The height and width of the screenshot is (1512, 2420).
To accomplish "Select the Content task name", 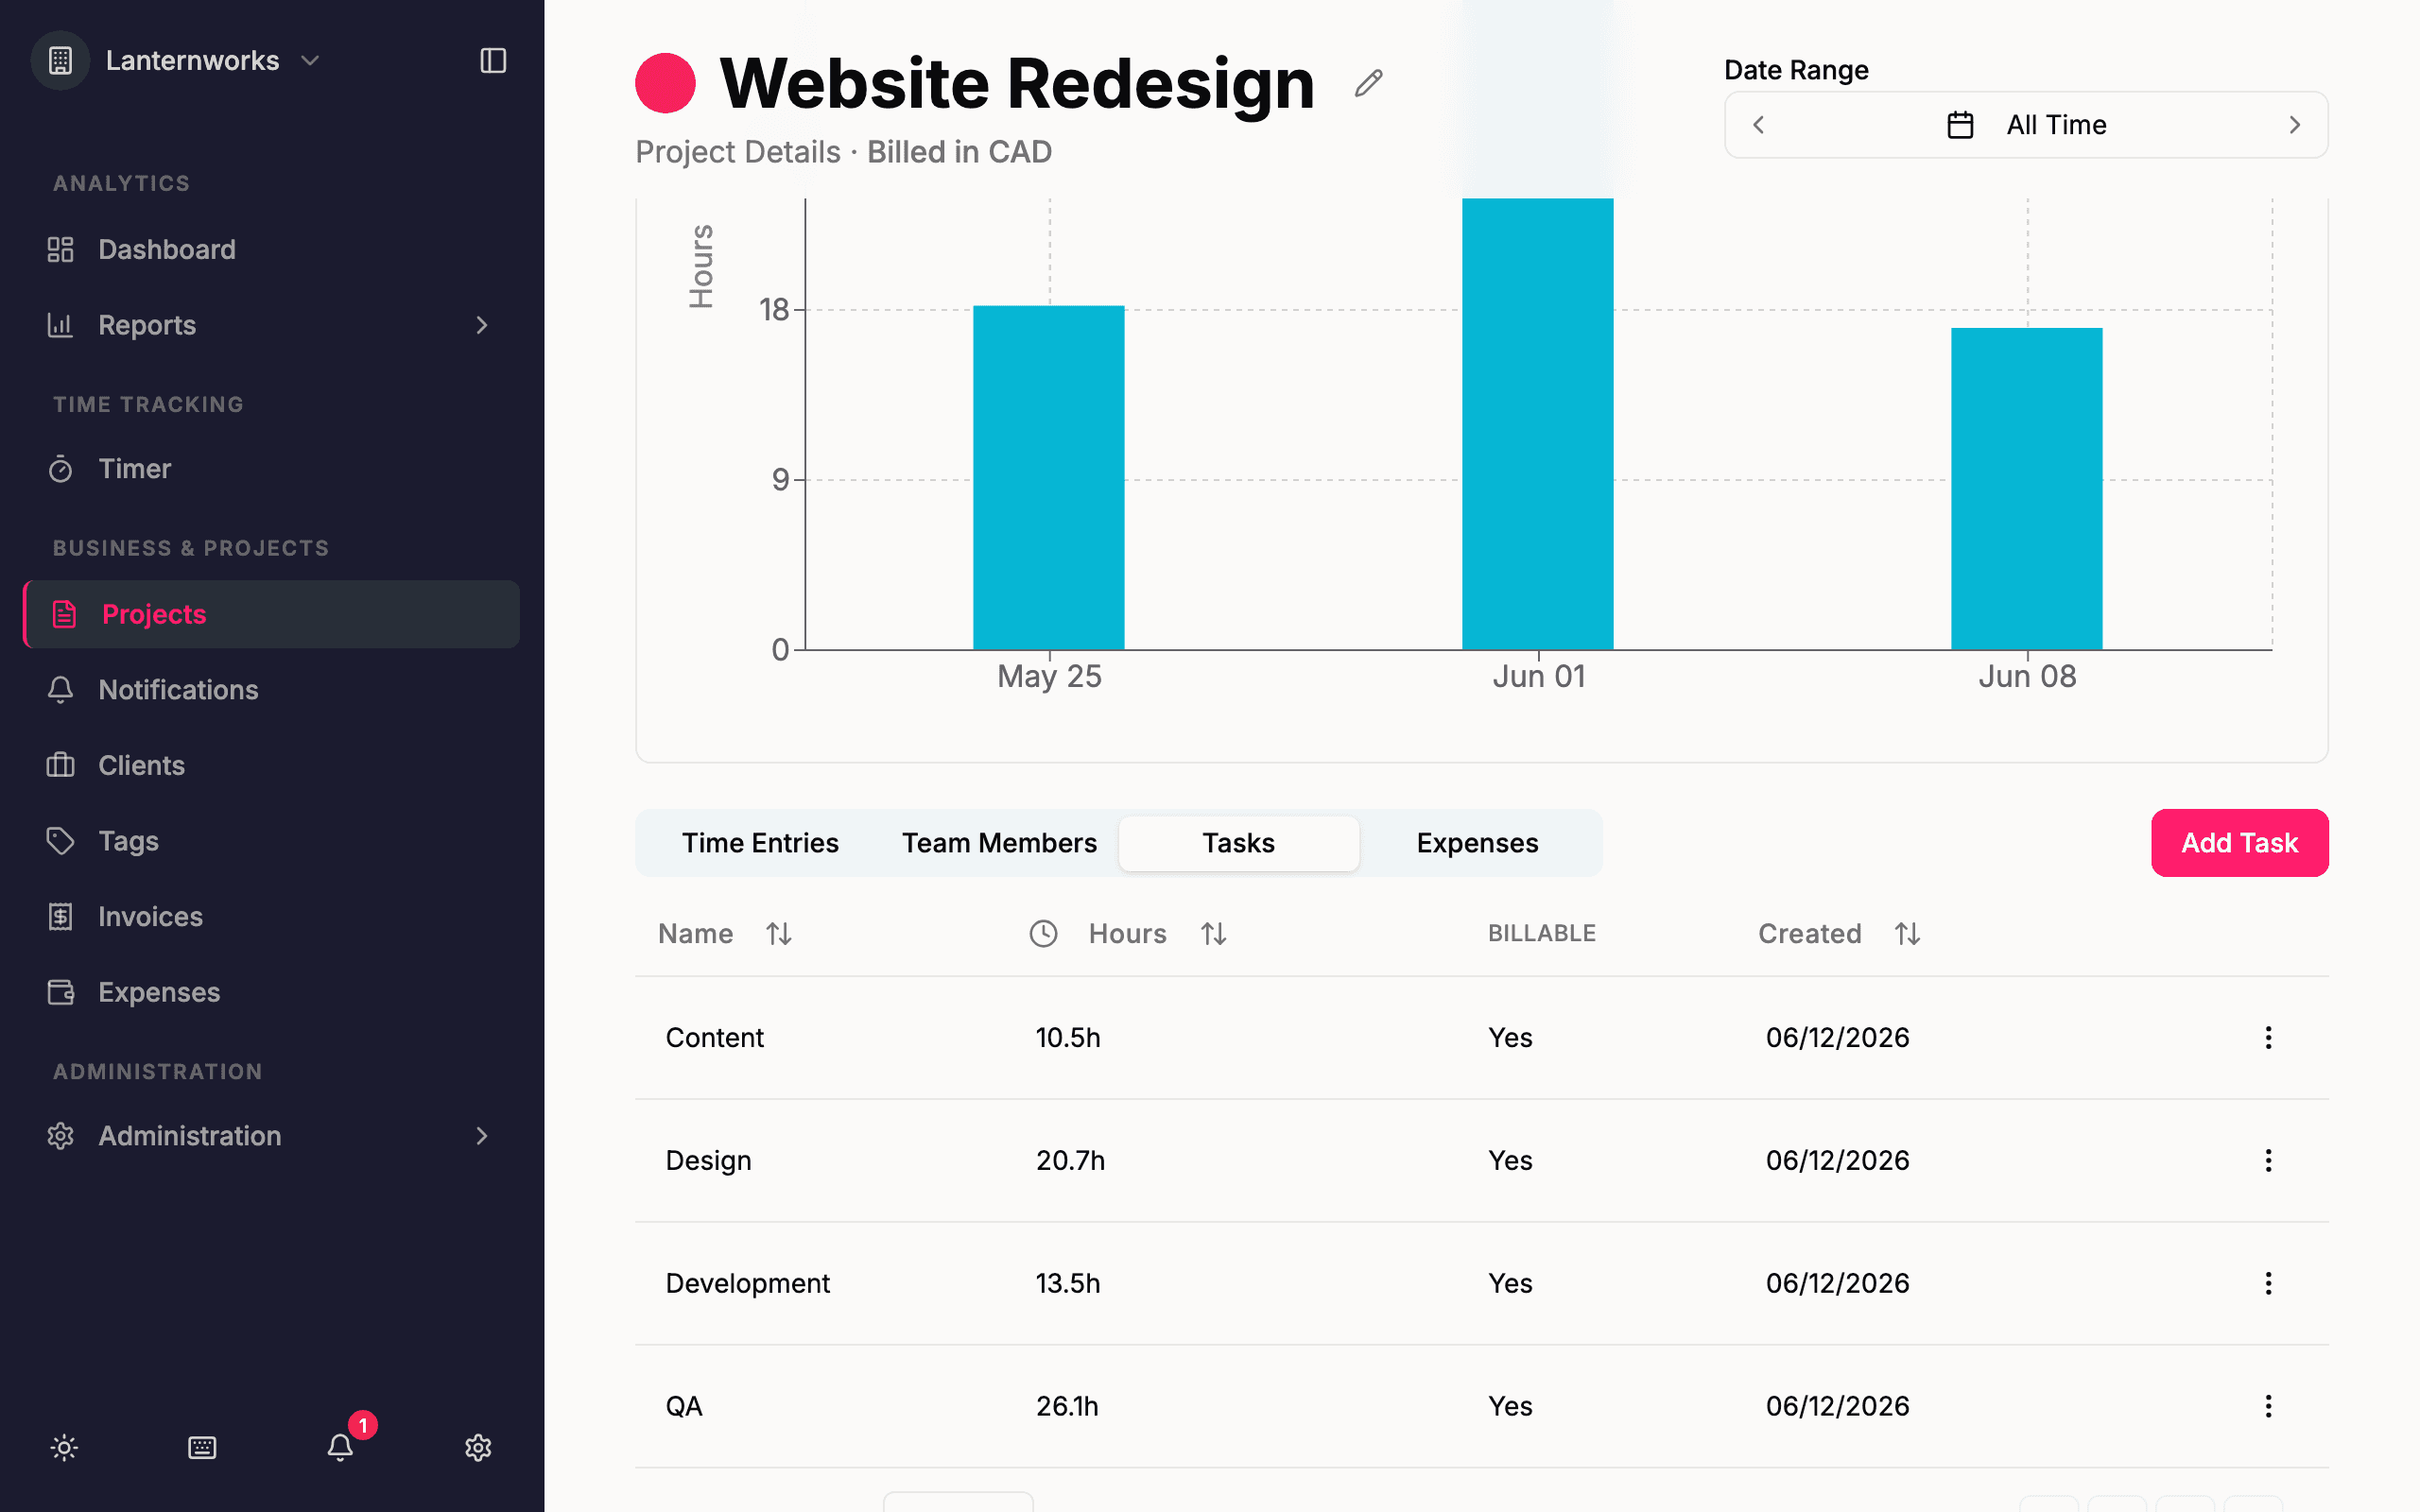I will 714,1038.
